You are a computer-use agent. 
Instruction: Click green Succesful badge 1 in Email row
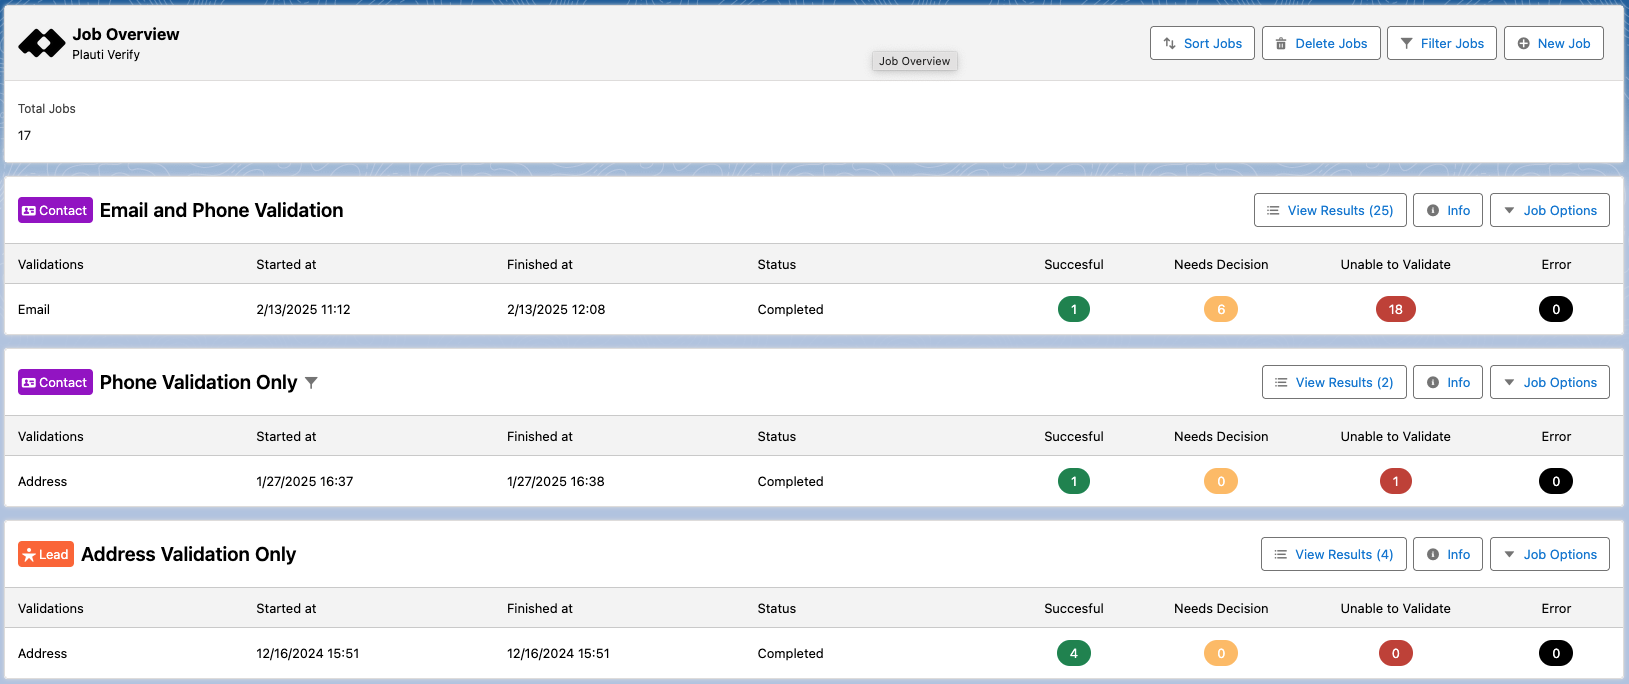(1074, 309)
